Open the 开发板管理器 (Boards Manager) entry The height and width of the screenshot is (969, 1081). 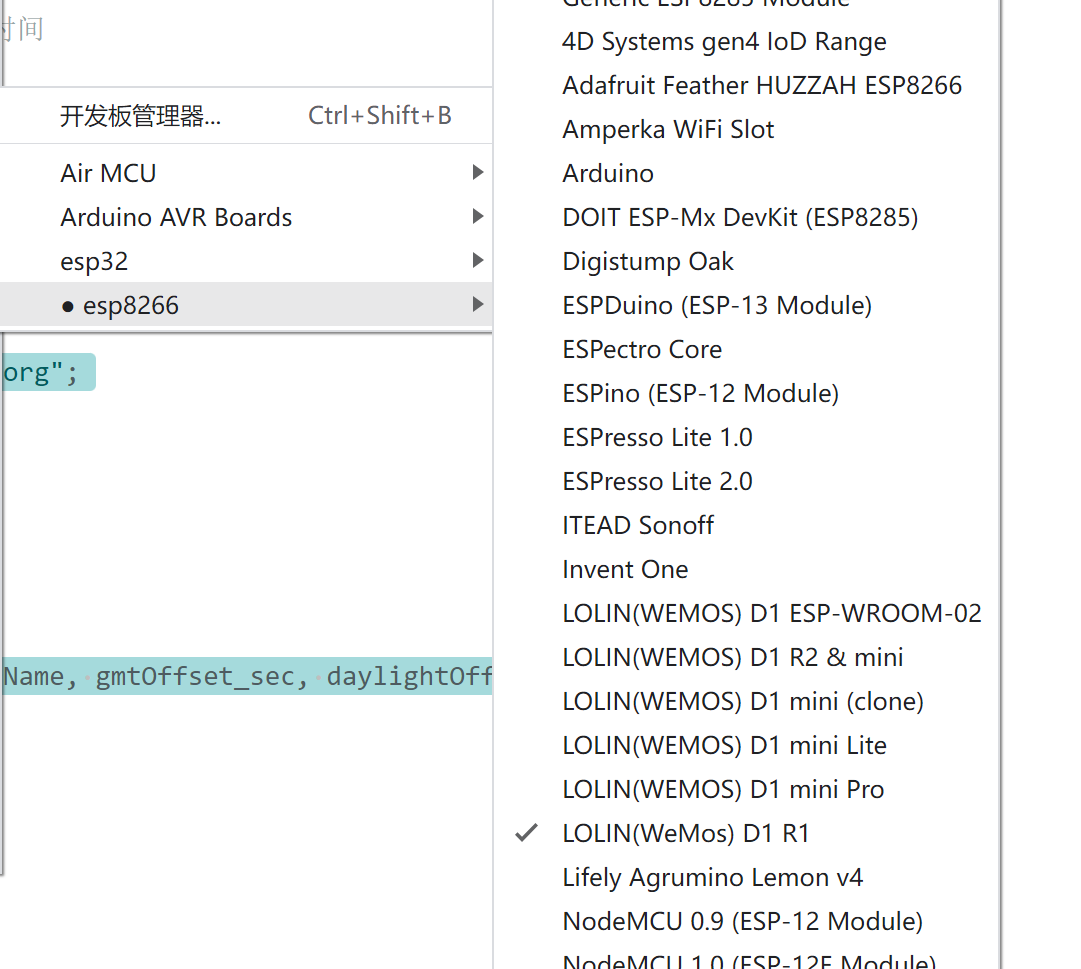click(x=246, y=116)
